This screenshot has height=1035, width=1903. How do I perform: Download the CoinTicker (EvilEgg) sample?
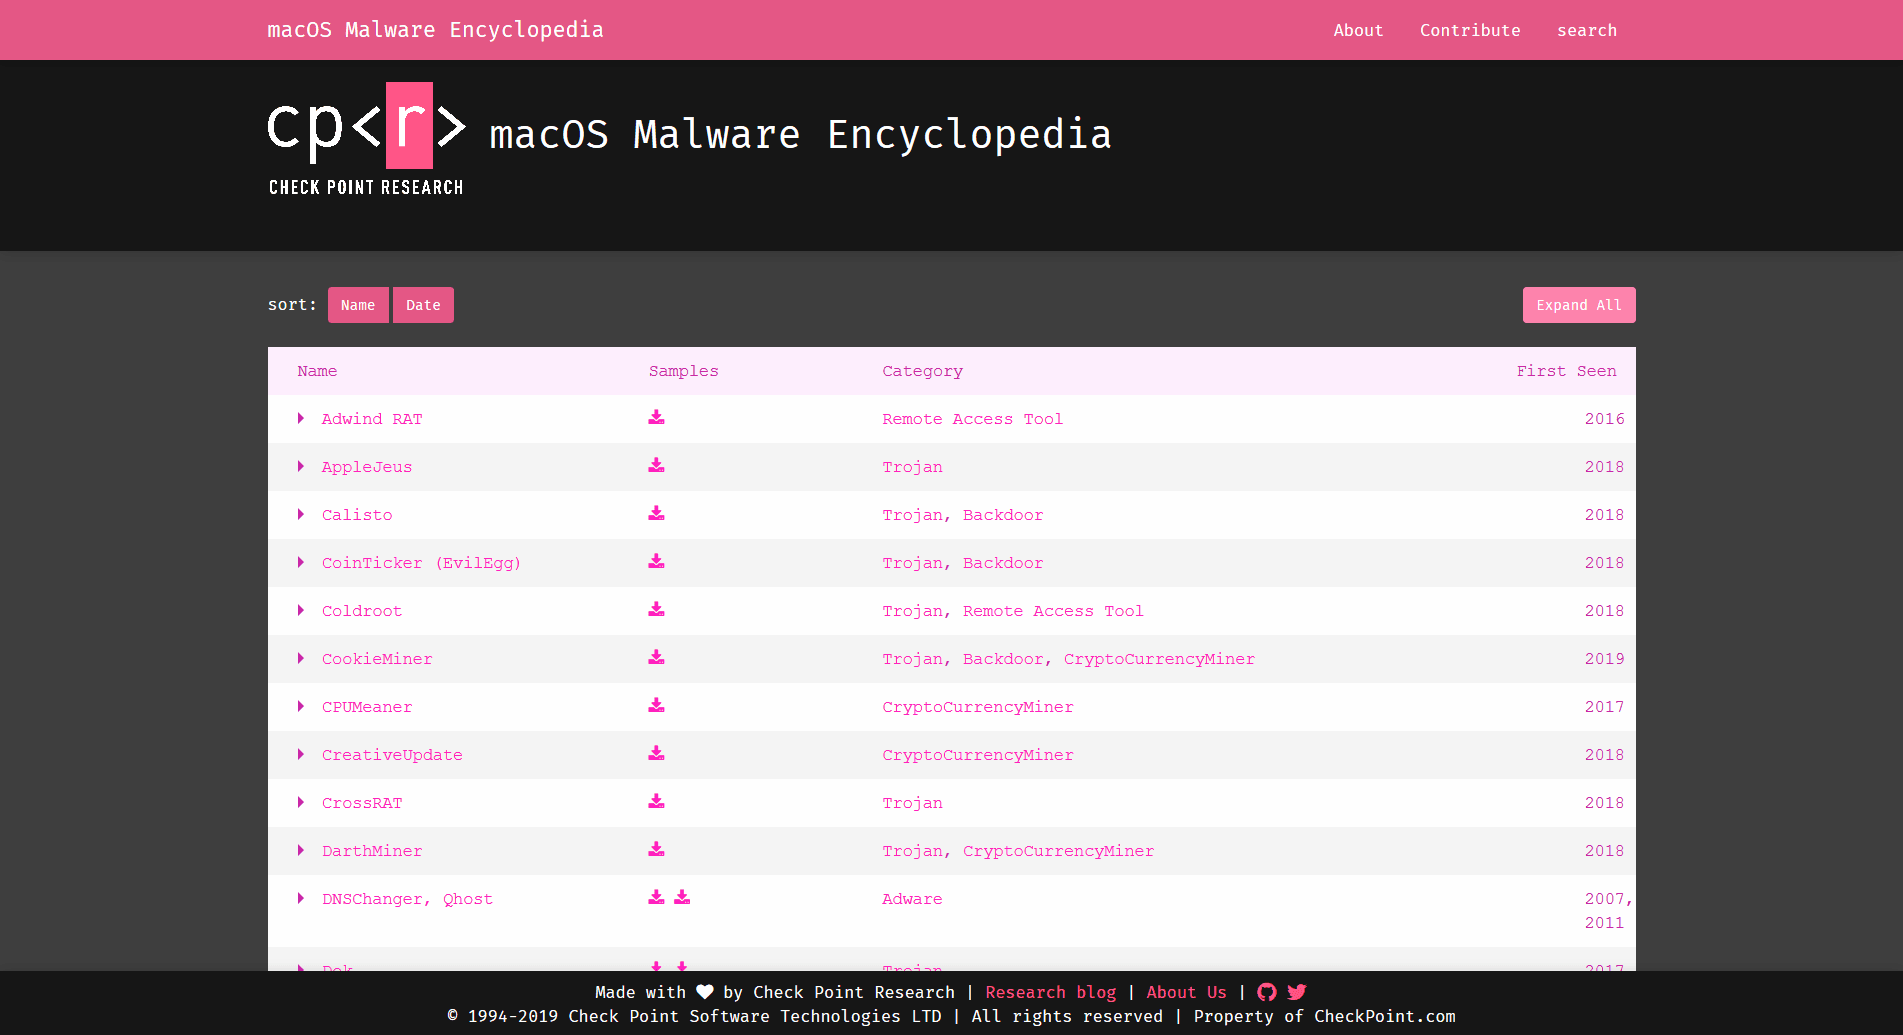point(656,561)
